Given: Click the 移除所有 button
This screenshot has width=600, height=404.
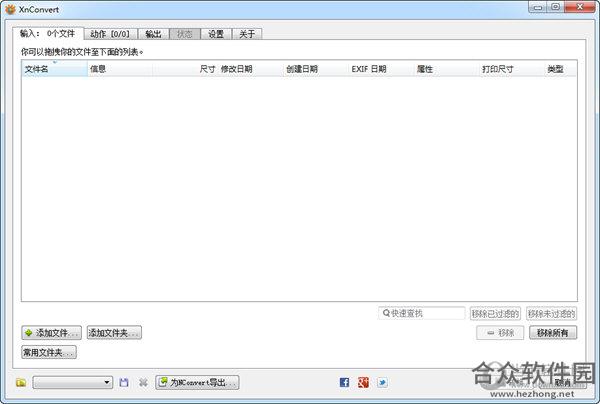Looking at the screenshot, I should pyautogui.click(x=553, y=333).
